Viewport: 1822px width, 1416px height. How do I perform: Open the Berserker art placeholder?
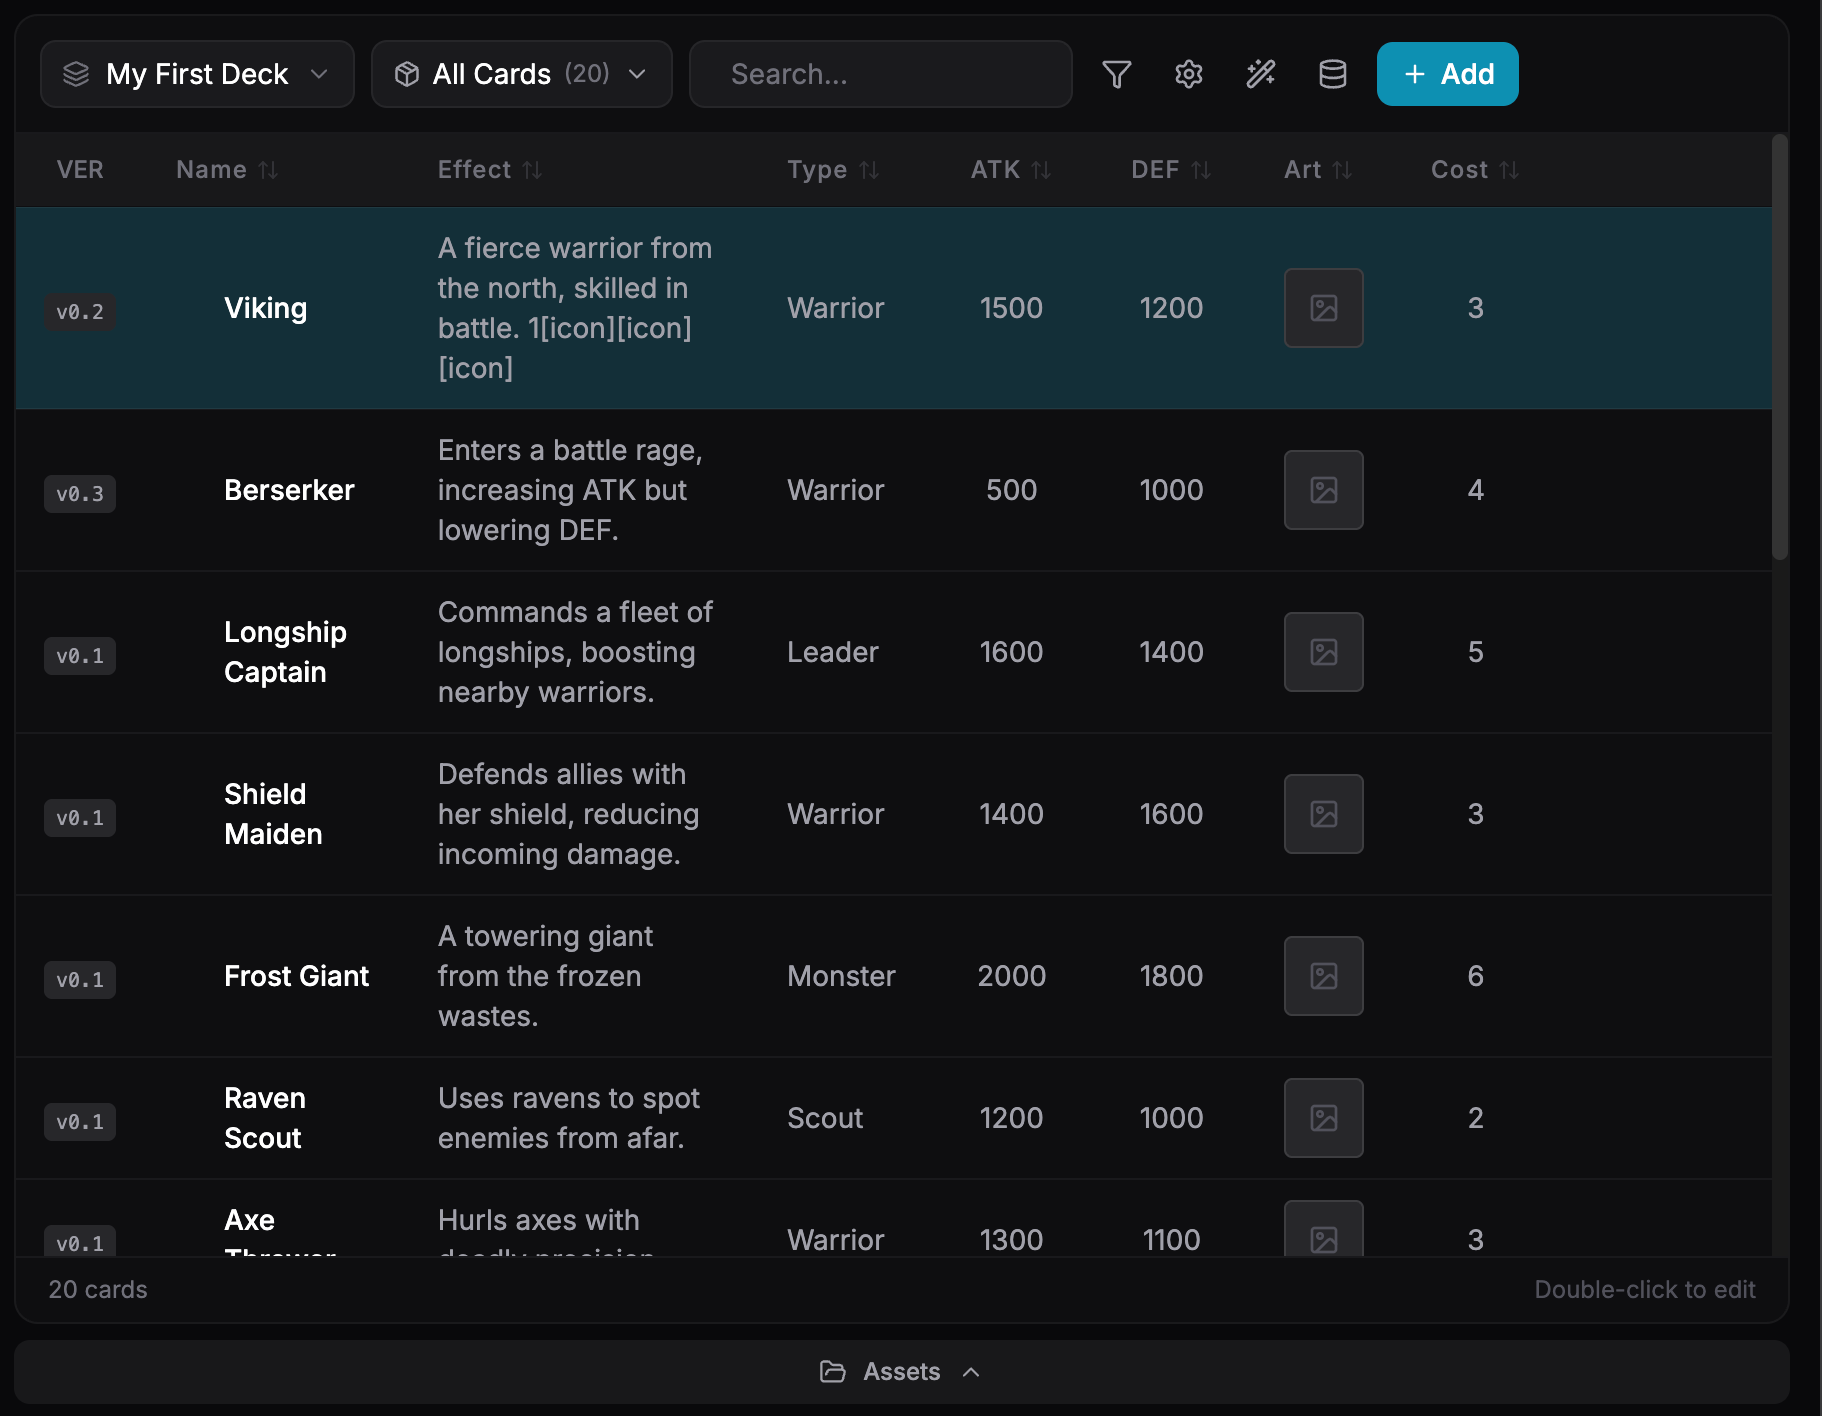click(1323, 490)
